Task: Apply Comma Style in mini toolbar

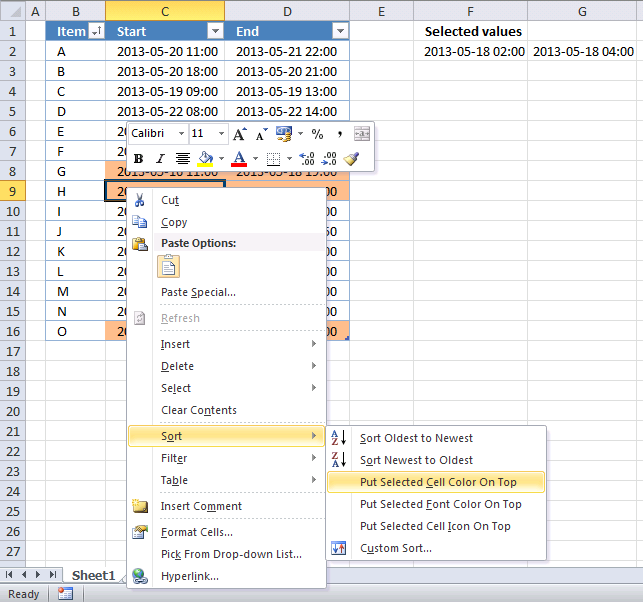Action: coord(339,134)
